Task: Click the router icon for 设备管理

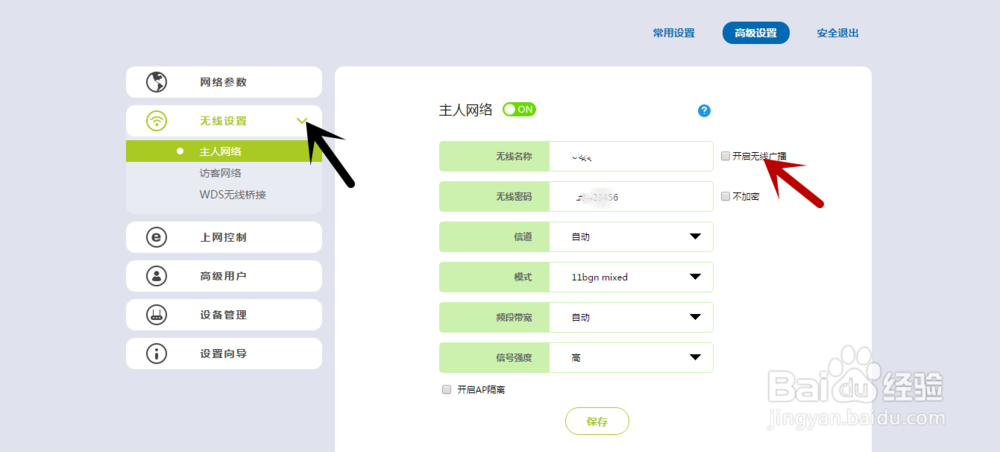Action: tap(156, 315)
